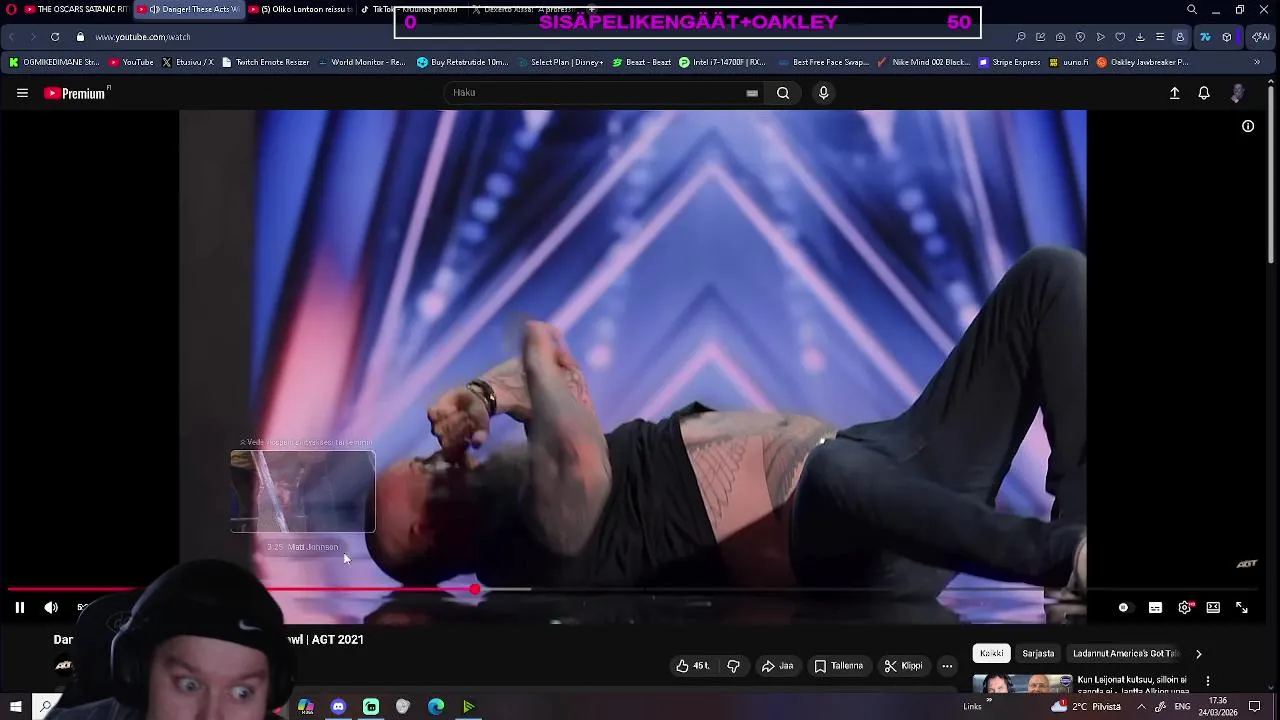Select the Kaikki filter chip
This screenshot has height=720, width=1280.
[x=992, y=653]
